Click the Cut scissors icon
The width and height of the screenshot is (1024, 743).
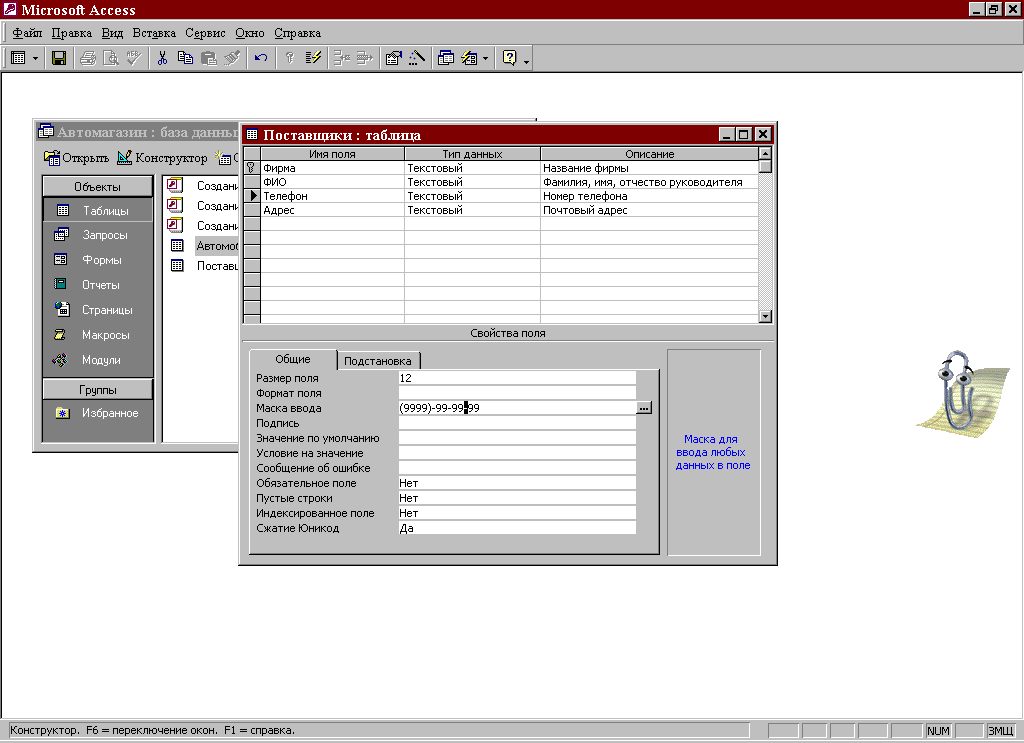pos(163,58)
